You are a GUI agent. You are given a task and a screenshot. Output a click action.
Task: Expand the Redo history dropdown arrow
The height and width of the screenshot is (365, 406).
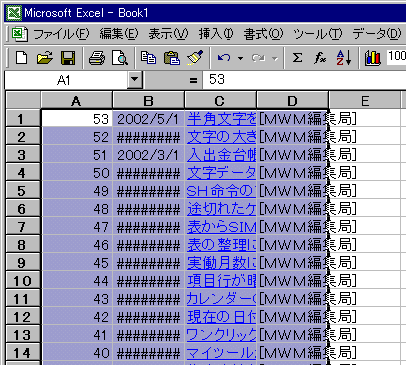coord(275,59)
